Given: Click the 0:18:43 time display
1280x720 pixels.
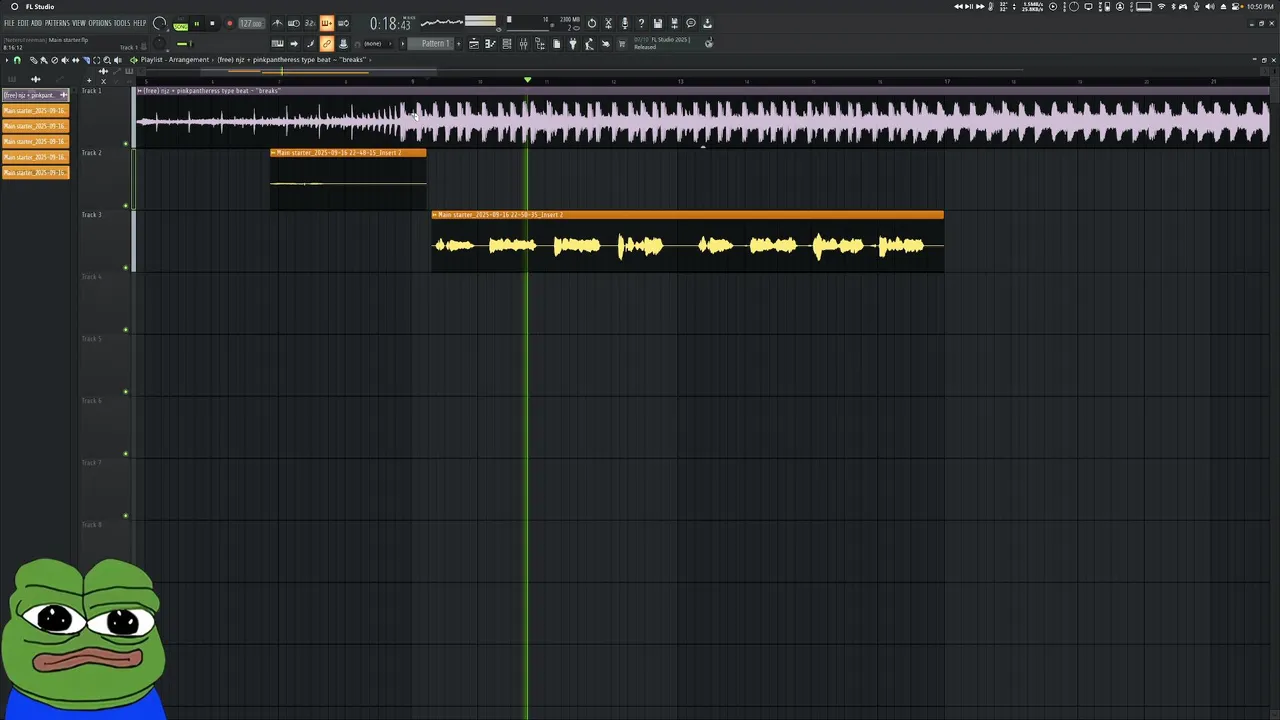Looking at the screenshot, I should tap(390, 23).
